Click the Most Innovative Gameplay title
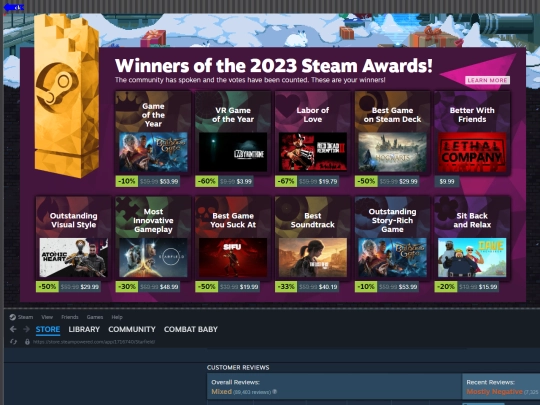Screen dimensions: 540x405 click(153, 220)
